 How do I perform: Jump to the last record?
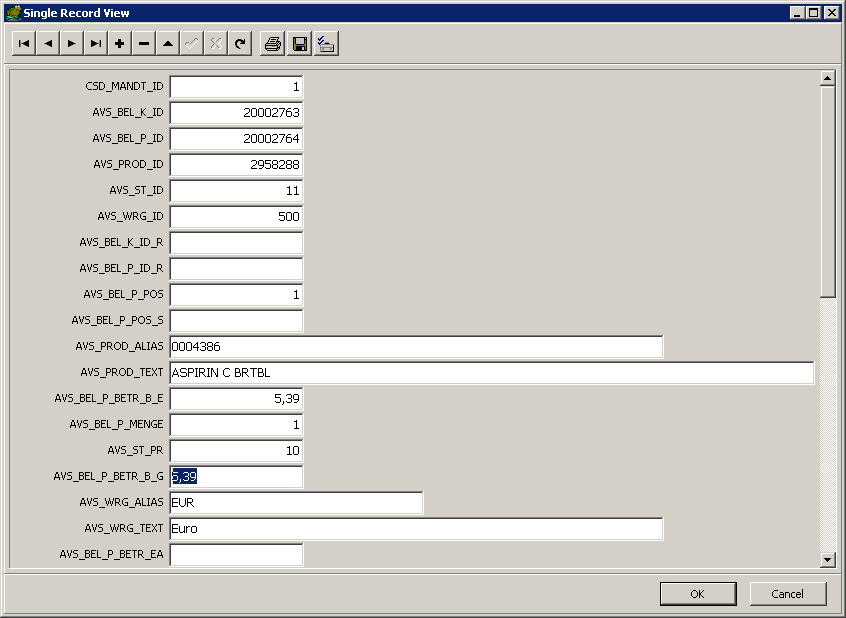tap(95, 44)
